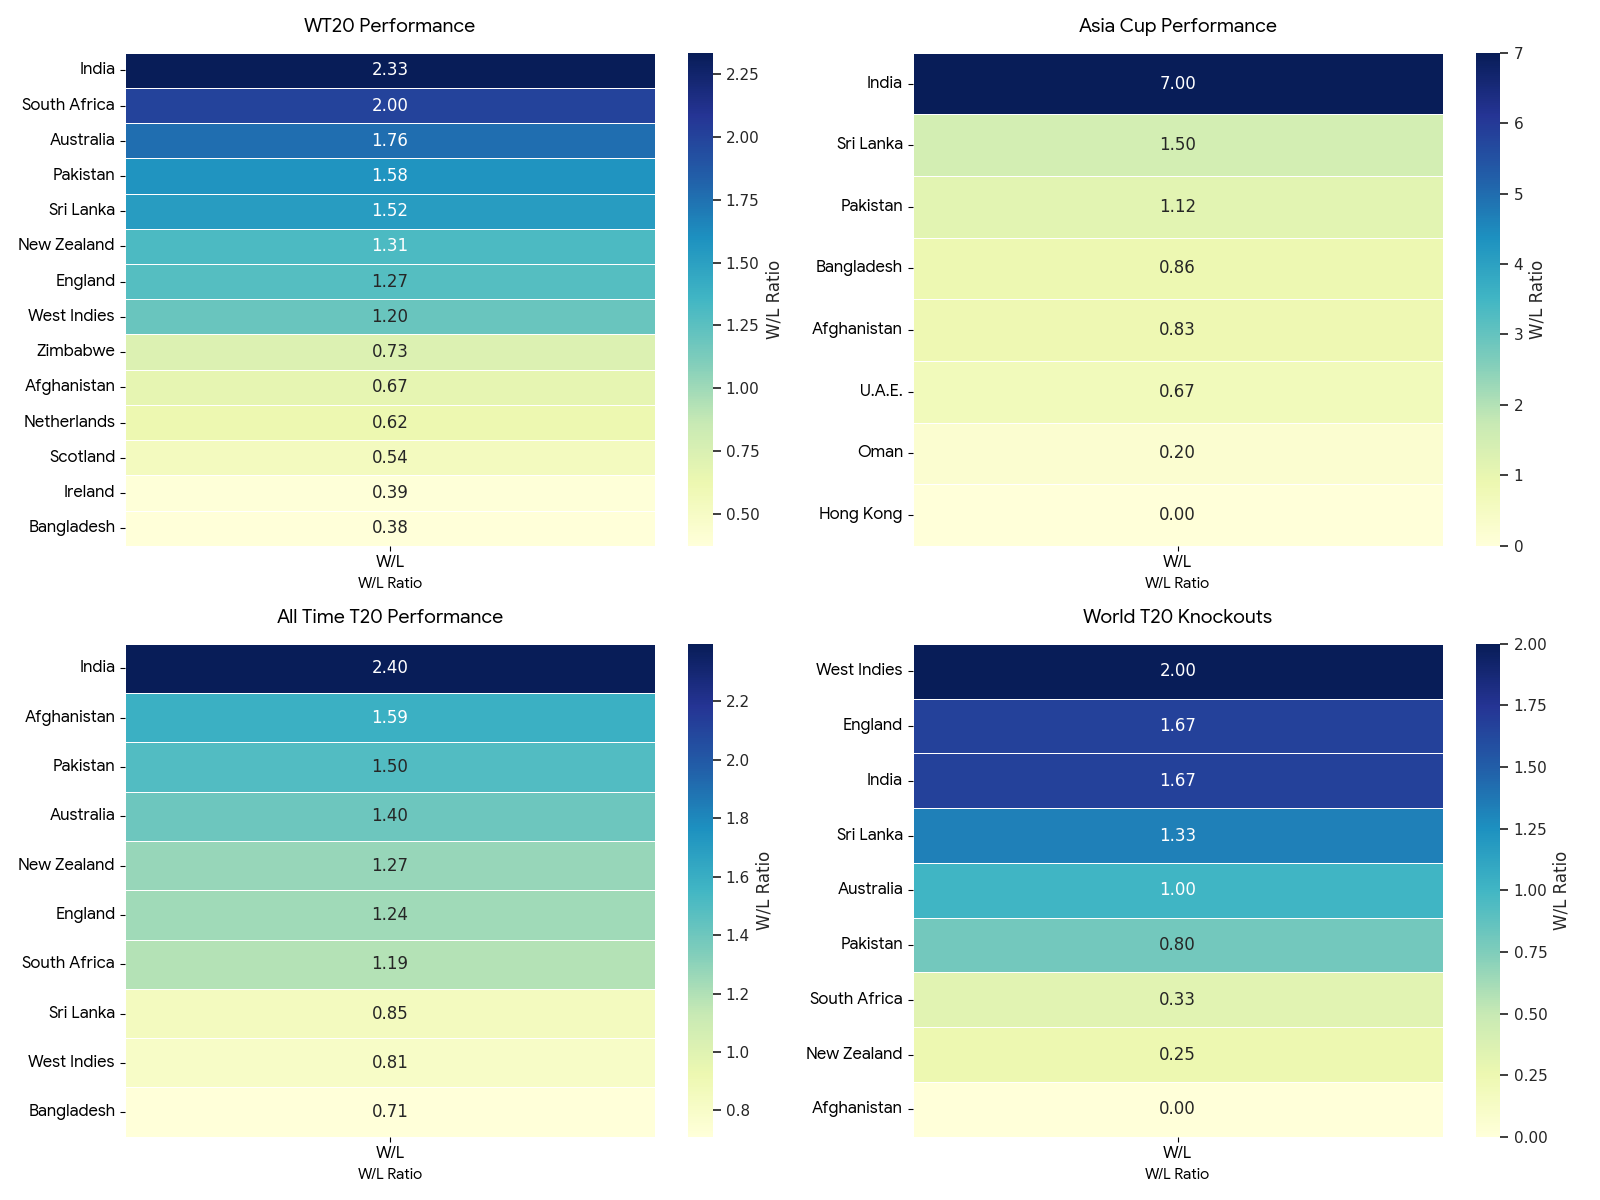Click the U.A.E. row label
The image size is (1600, 1200).
pos(881,391)
